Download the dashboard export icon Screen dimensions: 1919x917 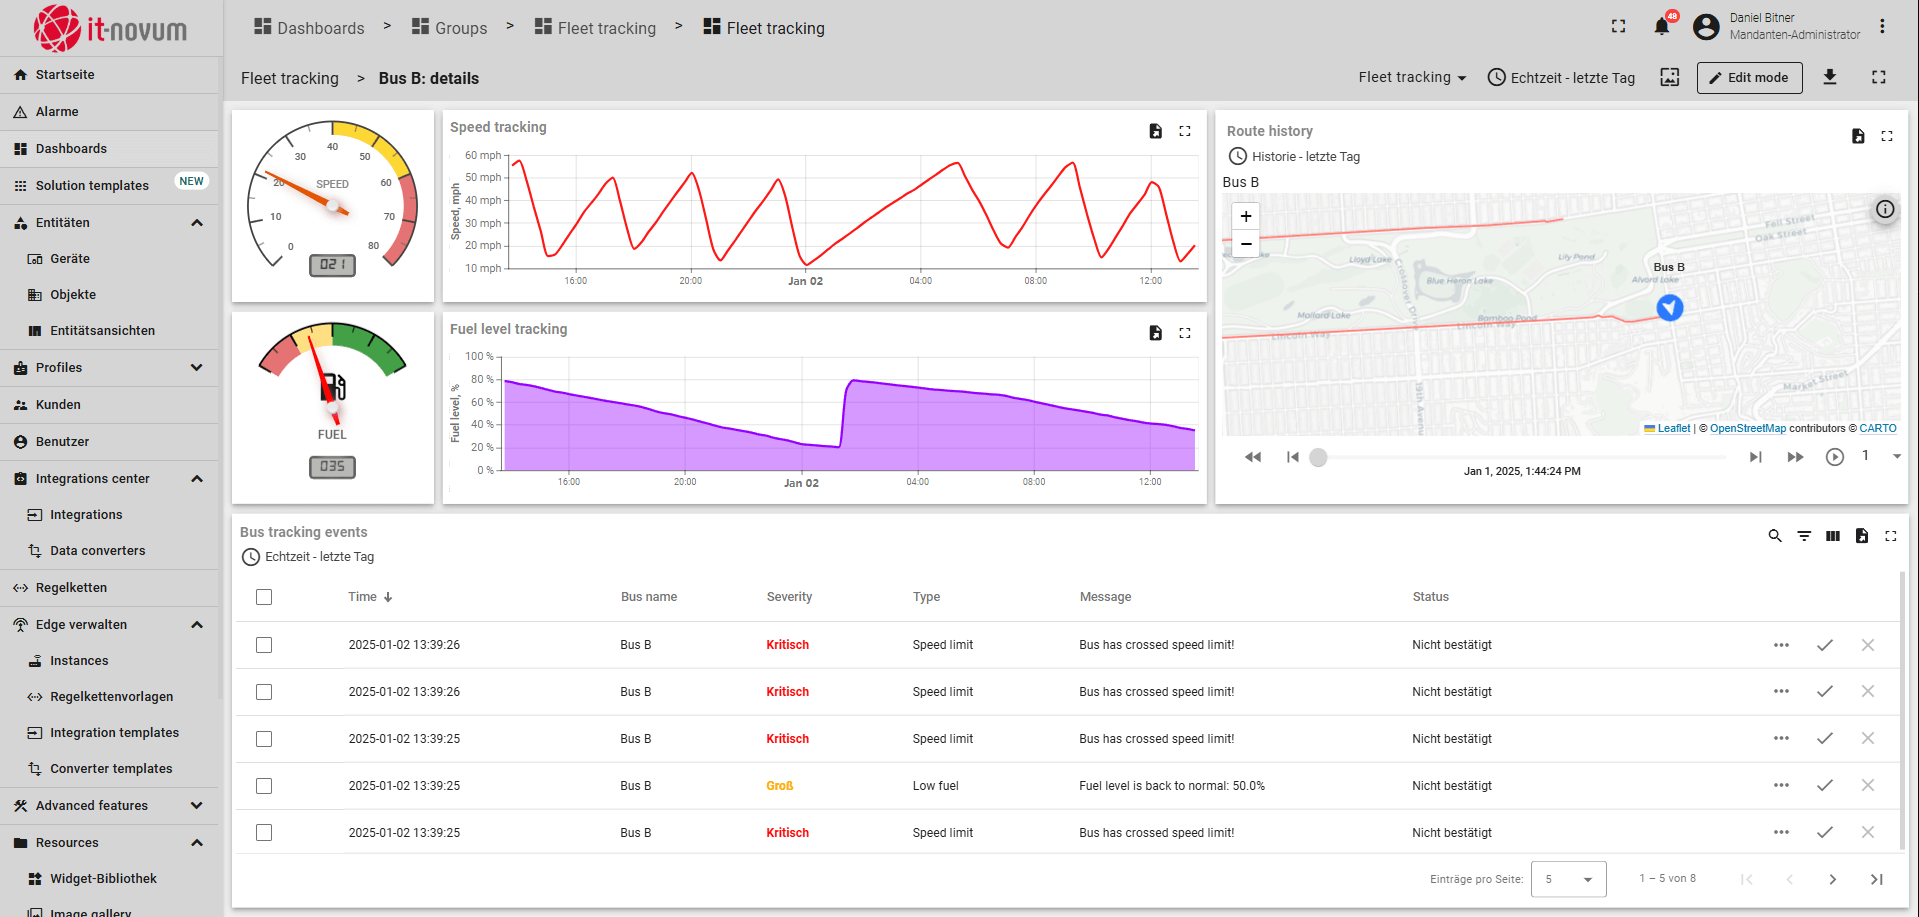click(1829, 77)
